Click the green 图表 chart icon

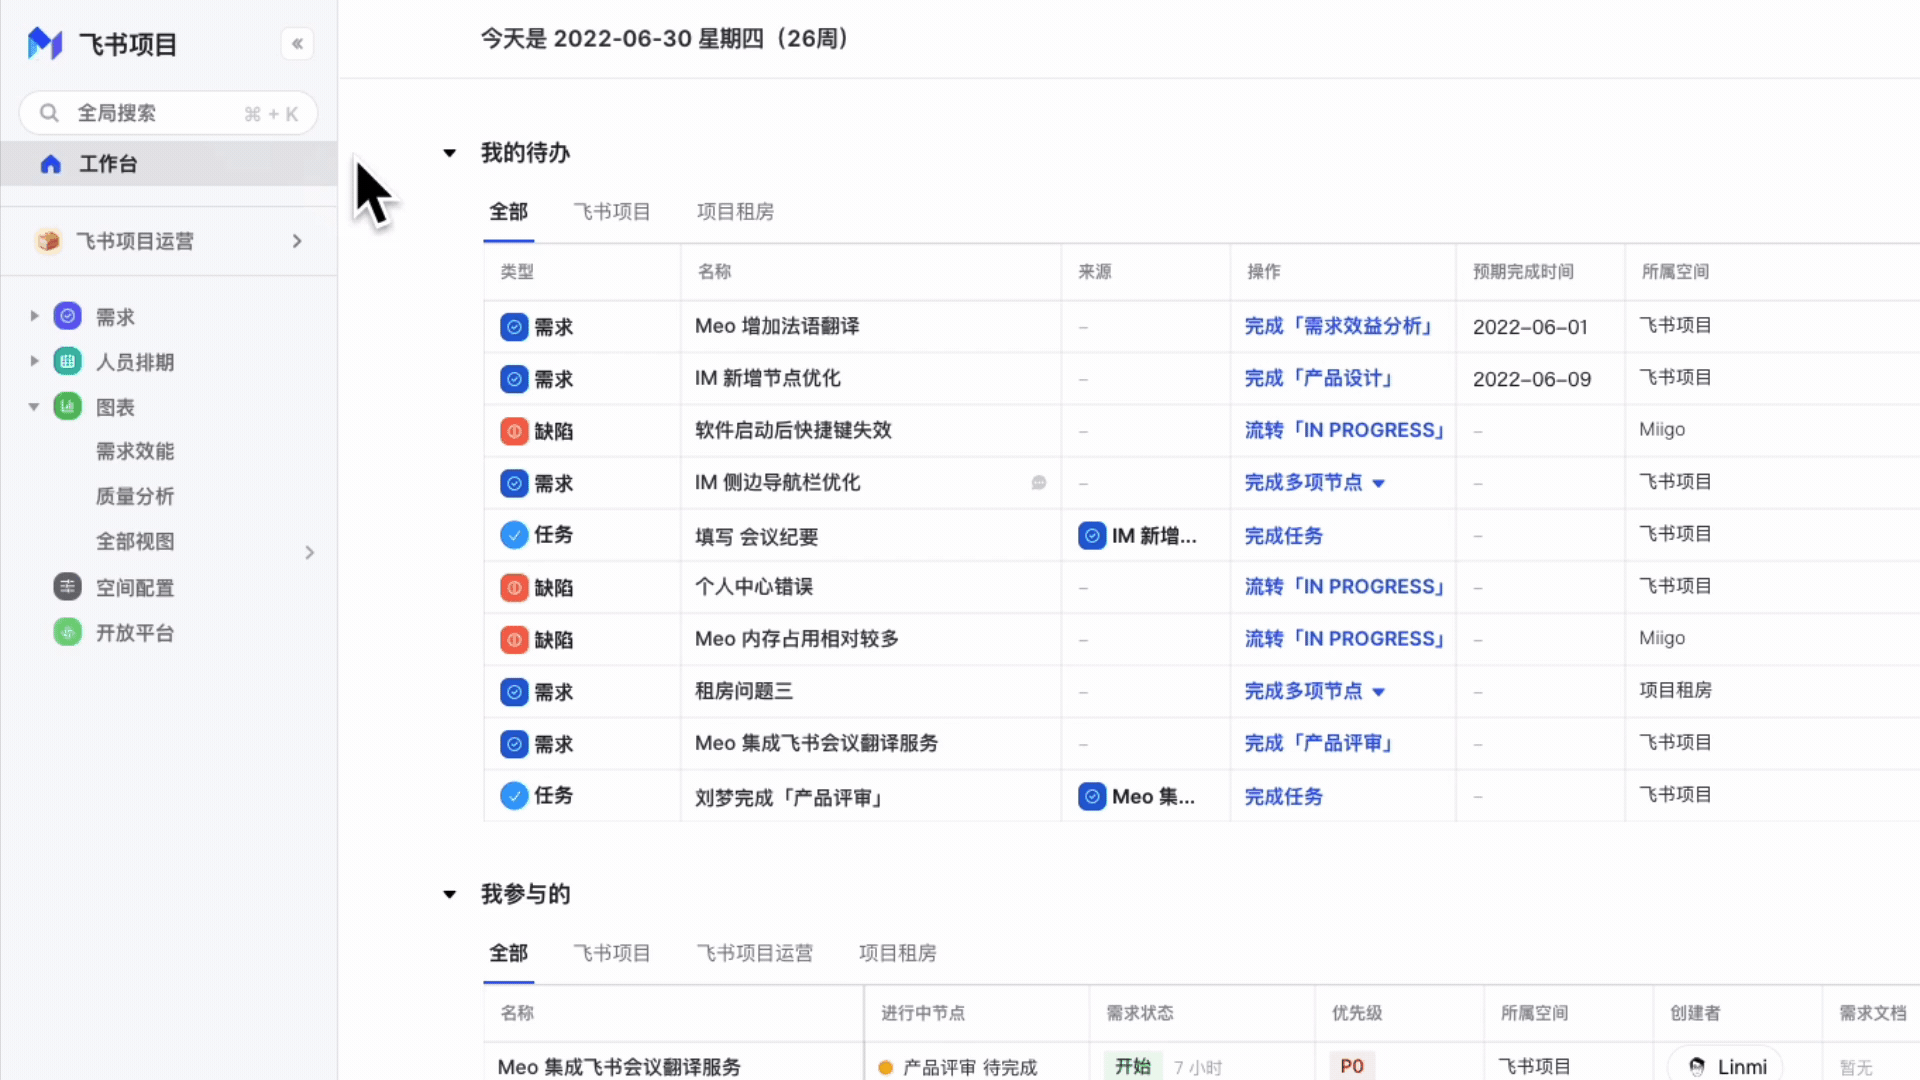click(67, 406)
